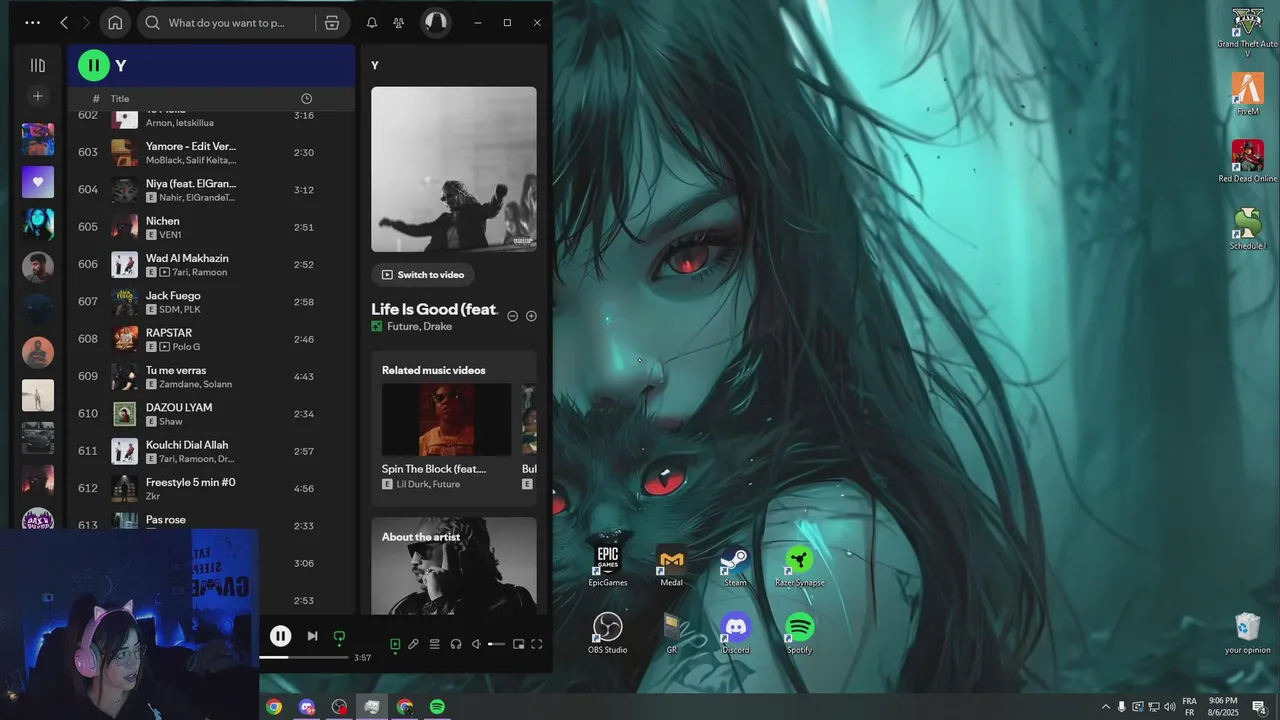Open 'Spin The Block' related music video
This screenshot has width=1280, height=720.
coord(446,419)
